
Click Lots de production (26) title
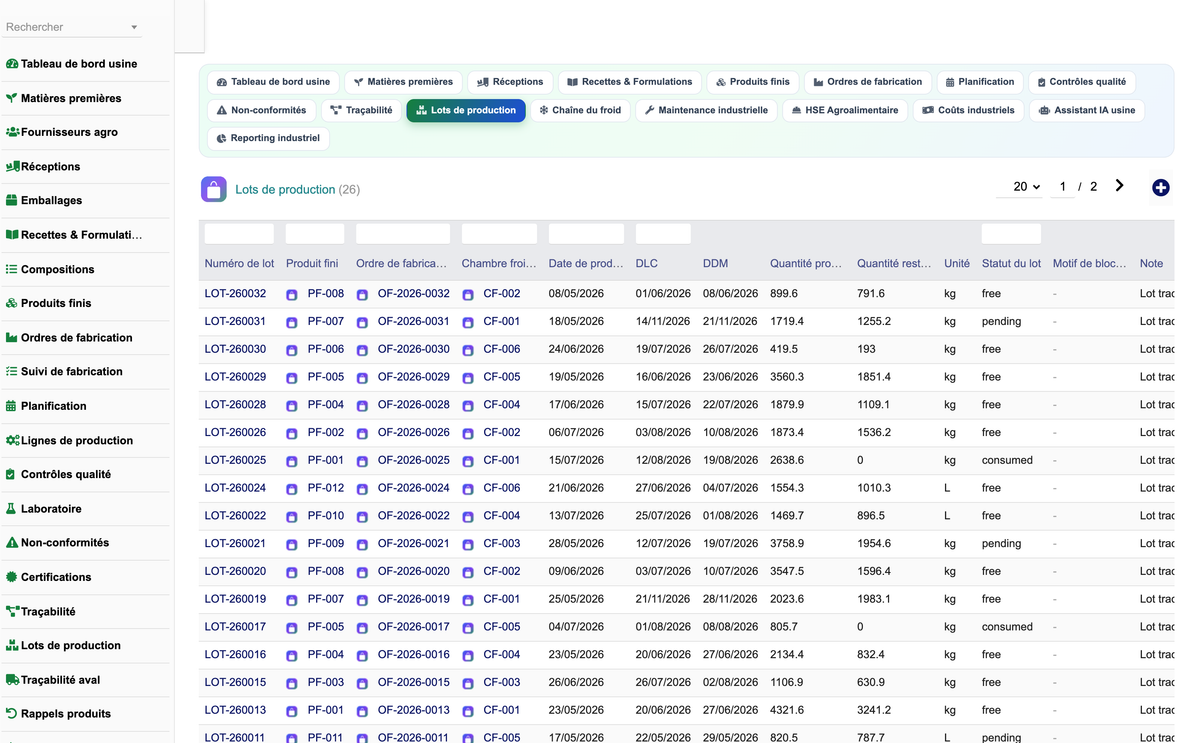(297, 190)
